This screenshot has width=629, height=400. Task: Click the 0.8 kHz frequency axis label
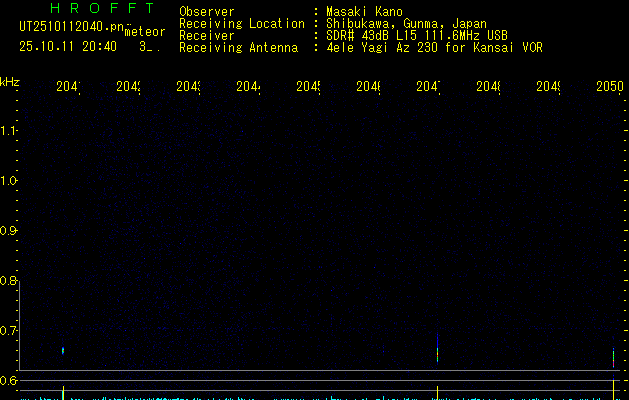pyautogui.click(x=10, y=280)
